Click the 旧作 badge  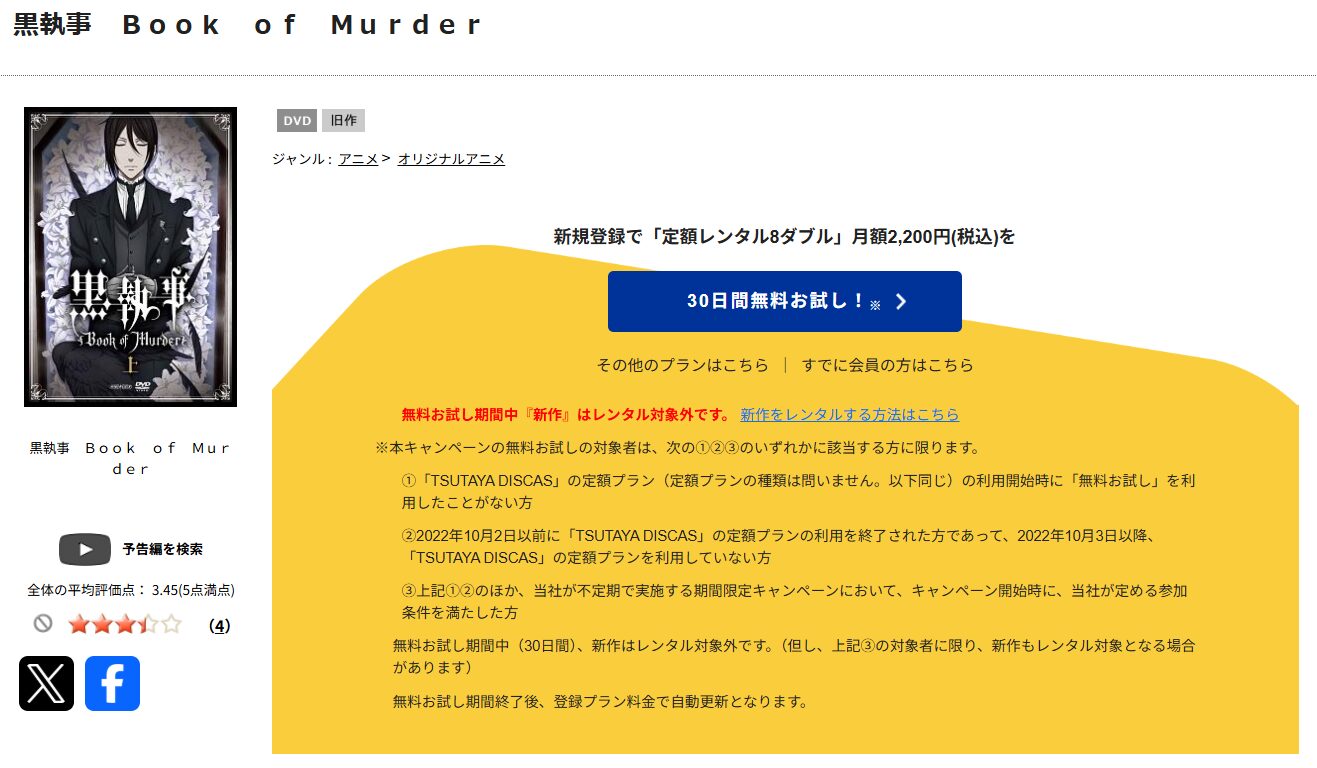(x=343, y=121)
